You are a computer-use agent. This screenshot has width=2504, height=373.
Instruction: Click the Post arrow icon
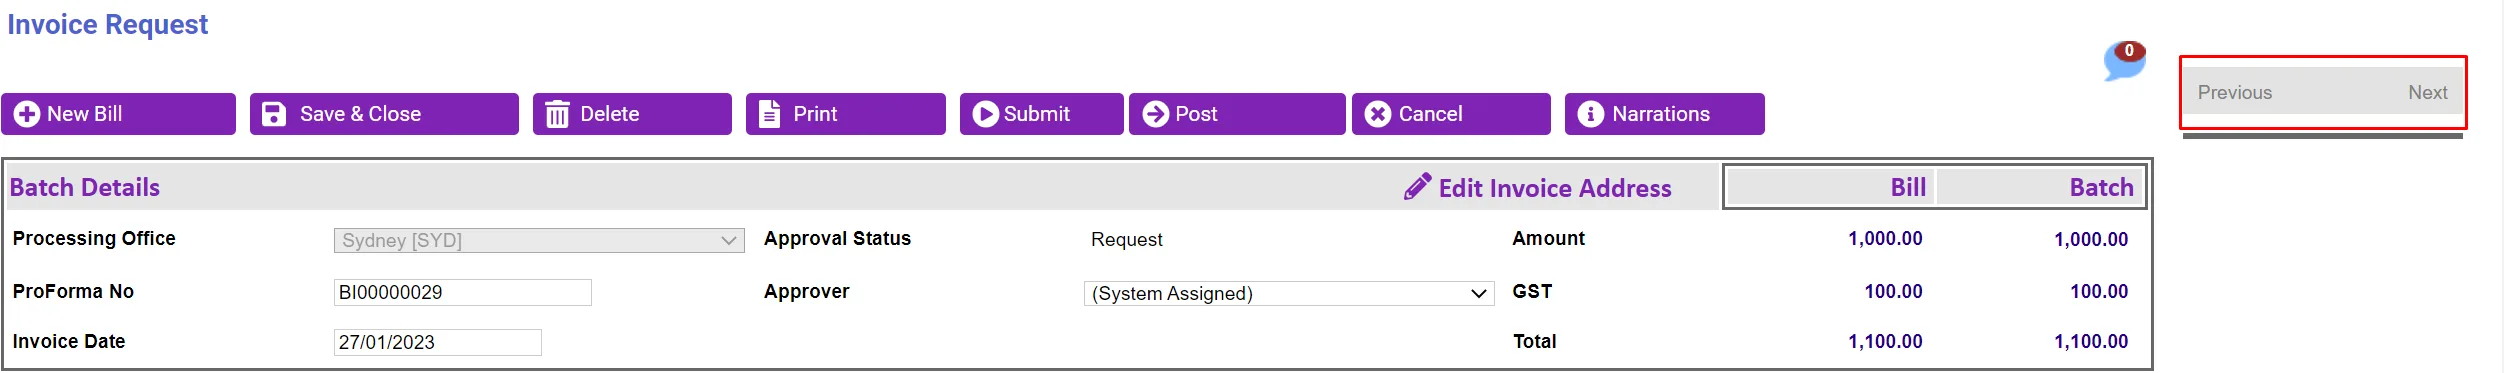click(x=1155, y=114)
